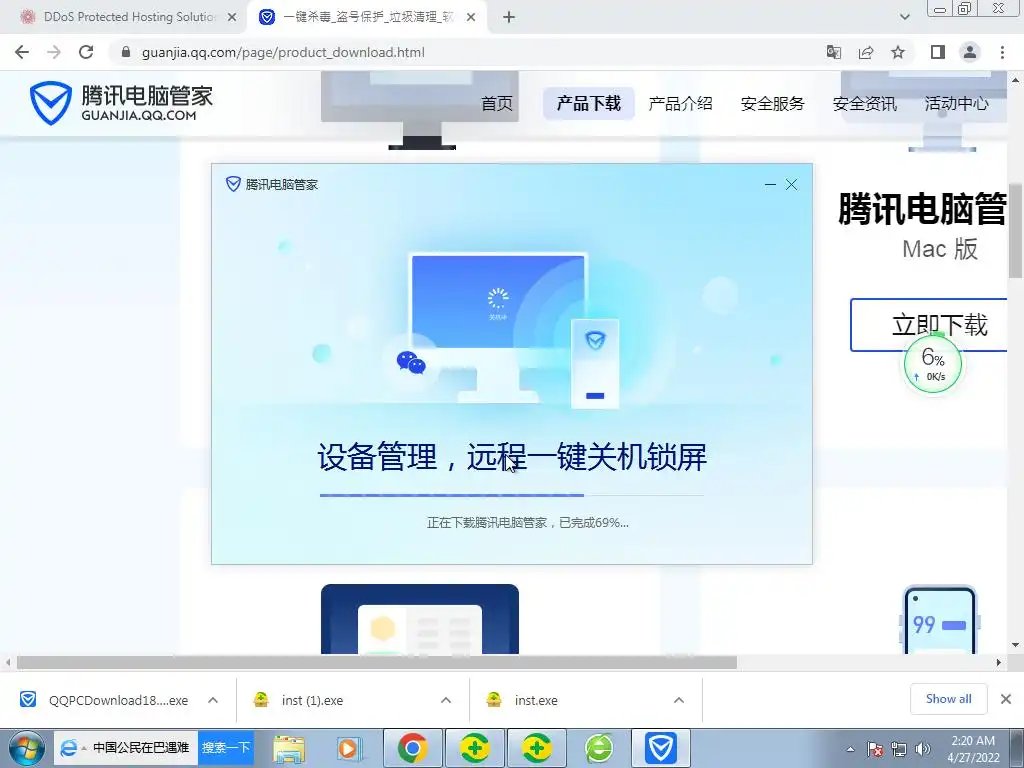
Task: Click the installer headline 设备管理，远程一键关机锁屏
Action: click(512, 456)
